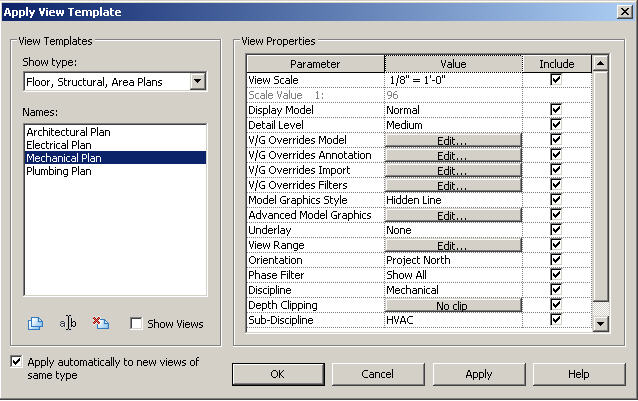The width and height of the screenshot is (638, 401).
Task: Click the properties table scrollbar thumb
Action: click(601, 186)
